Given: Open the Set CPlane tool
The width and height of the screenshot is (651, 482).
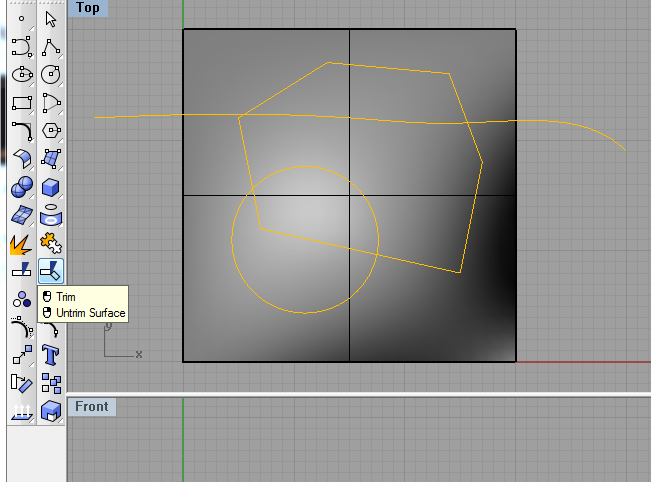Looking at the screenshot, I should [22, 411].
